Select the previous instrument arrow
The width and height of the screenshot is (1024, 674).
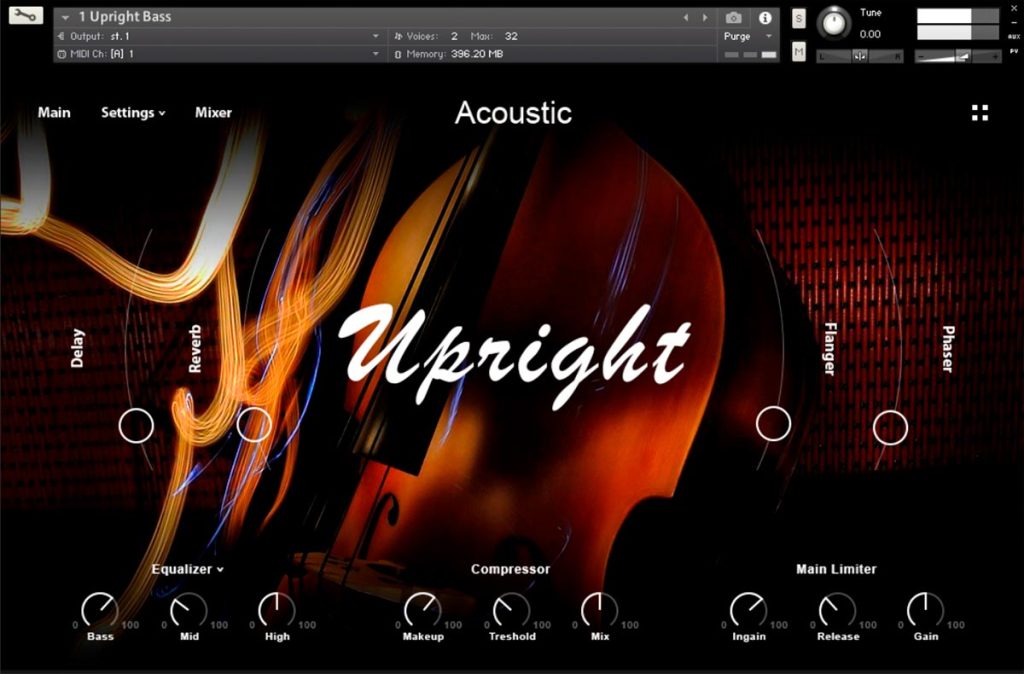click(686, 18)
